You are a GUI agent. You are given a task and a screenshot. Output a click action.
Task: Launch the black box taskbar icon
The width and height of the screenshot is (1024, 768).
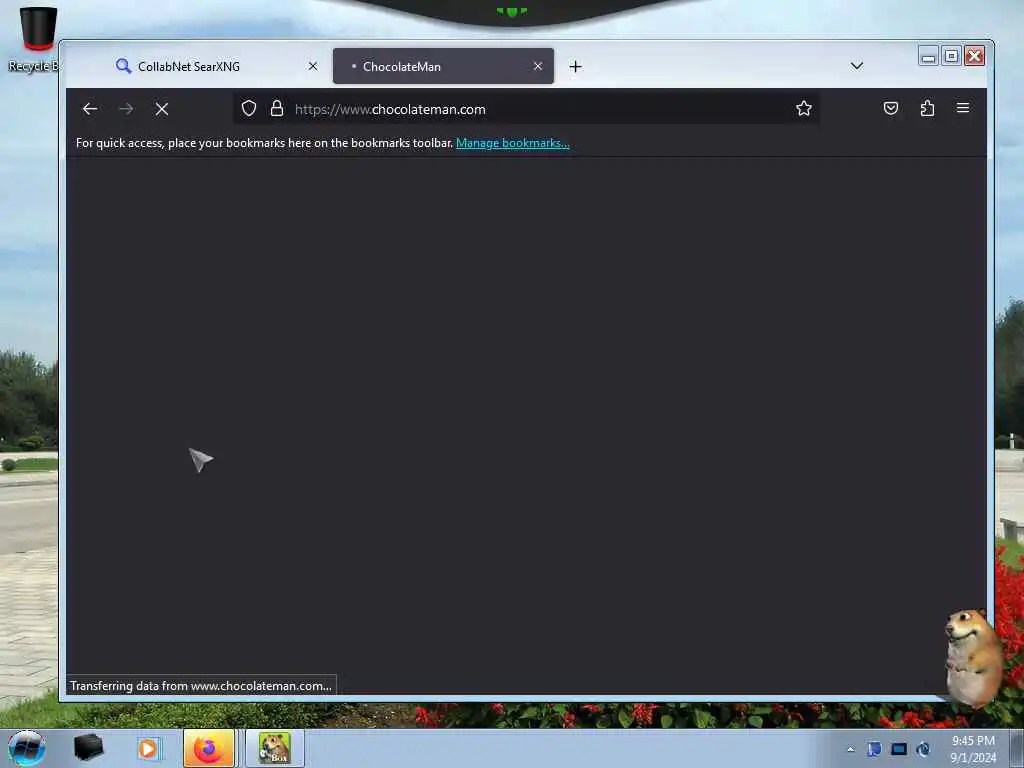click(x=88, y=748)
